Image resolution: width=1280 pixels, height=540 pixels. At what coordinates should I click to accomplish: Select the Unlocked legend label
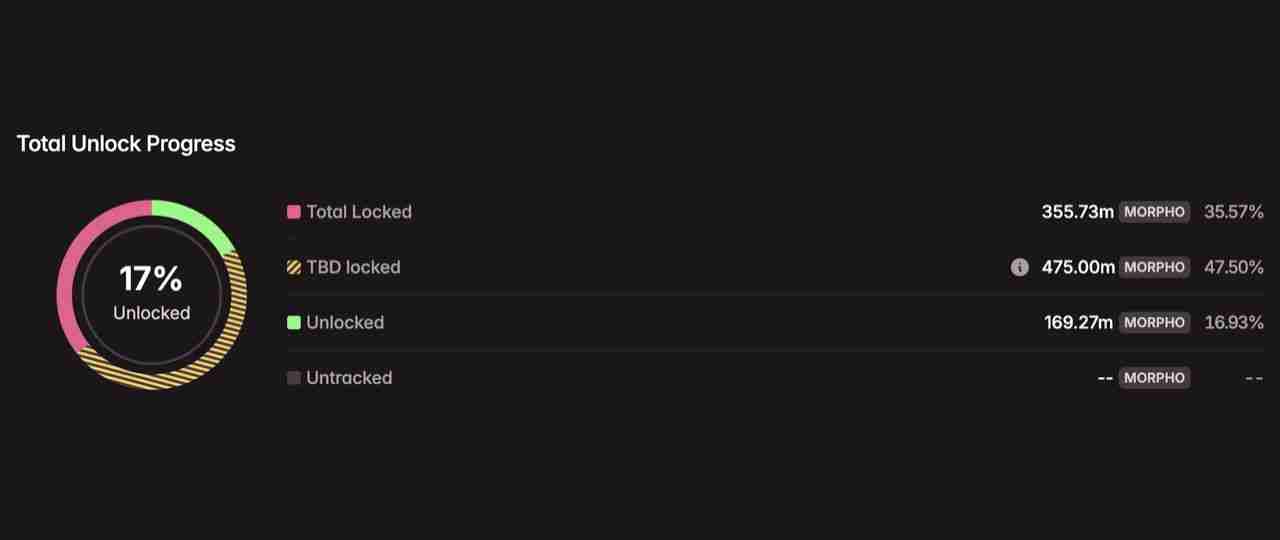[345, 323]
